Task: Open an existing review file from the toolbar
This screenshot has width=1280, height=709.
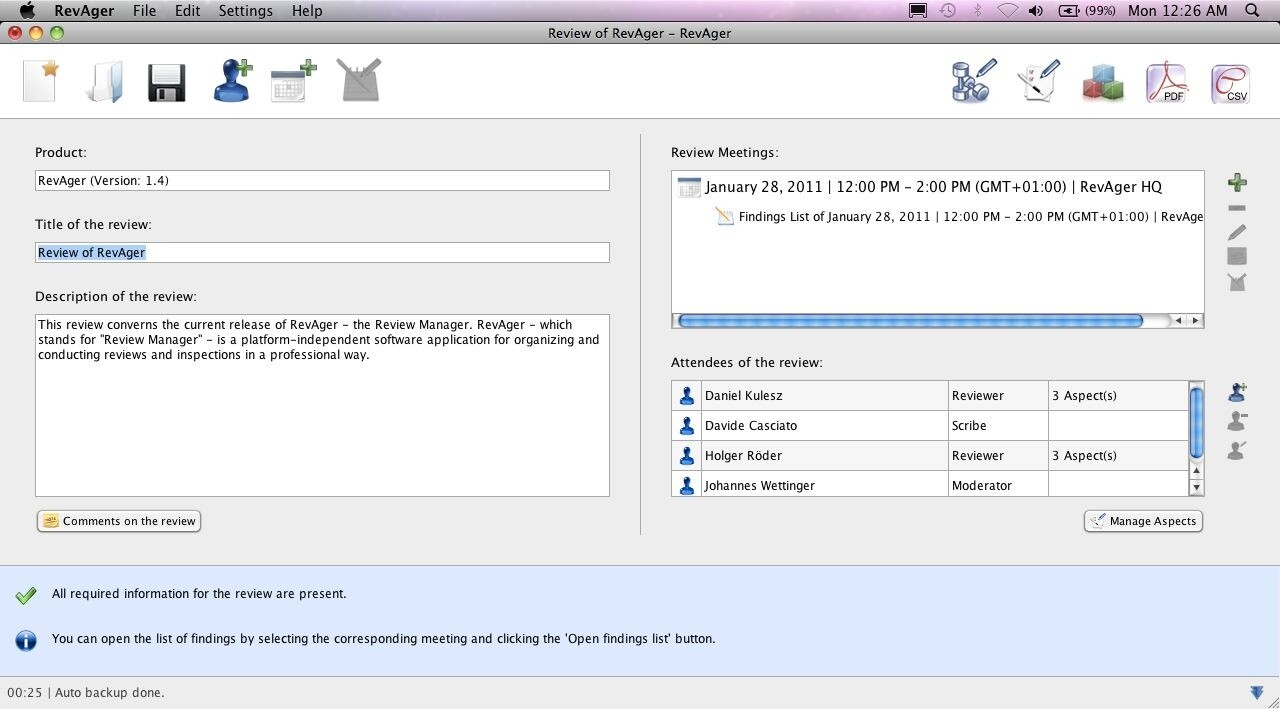Action: (104, 82)
